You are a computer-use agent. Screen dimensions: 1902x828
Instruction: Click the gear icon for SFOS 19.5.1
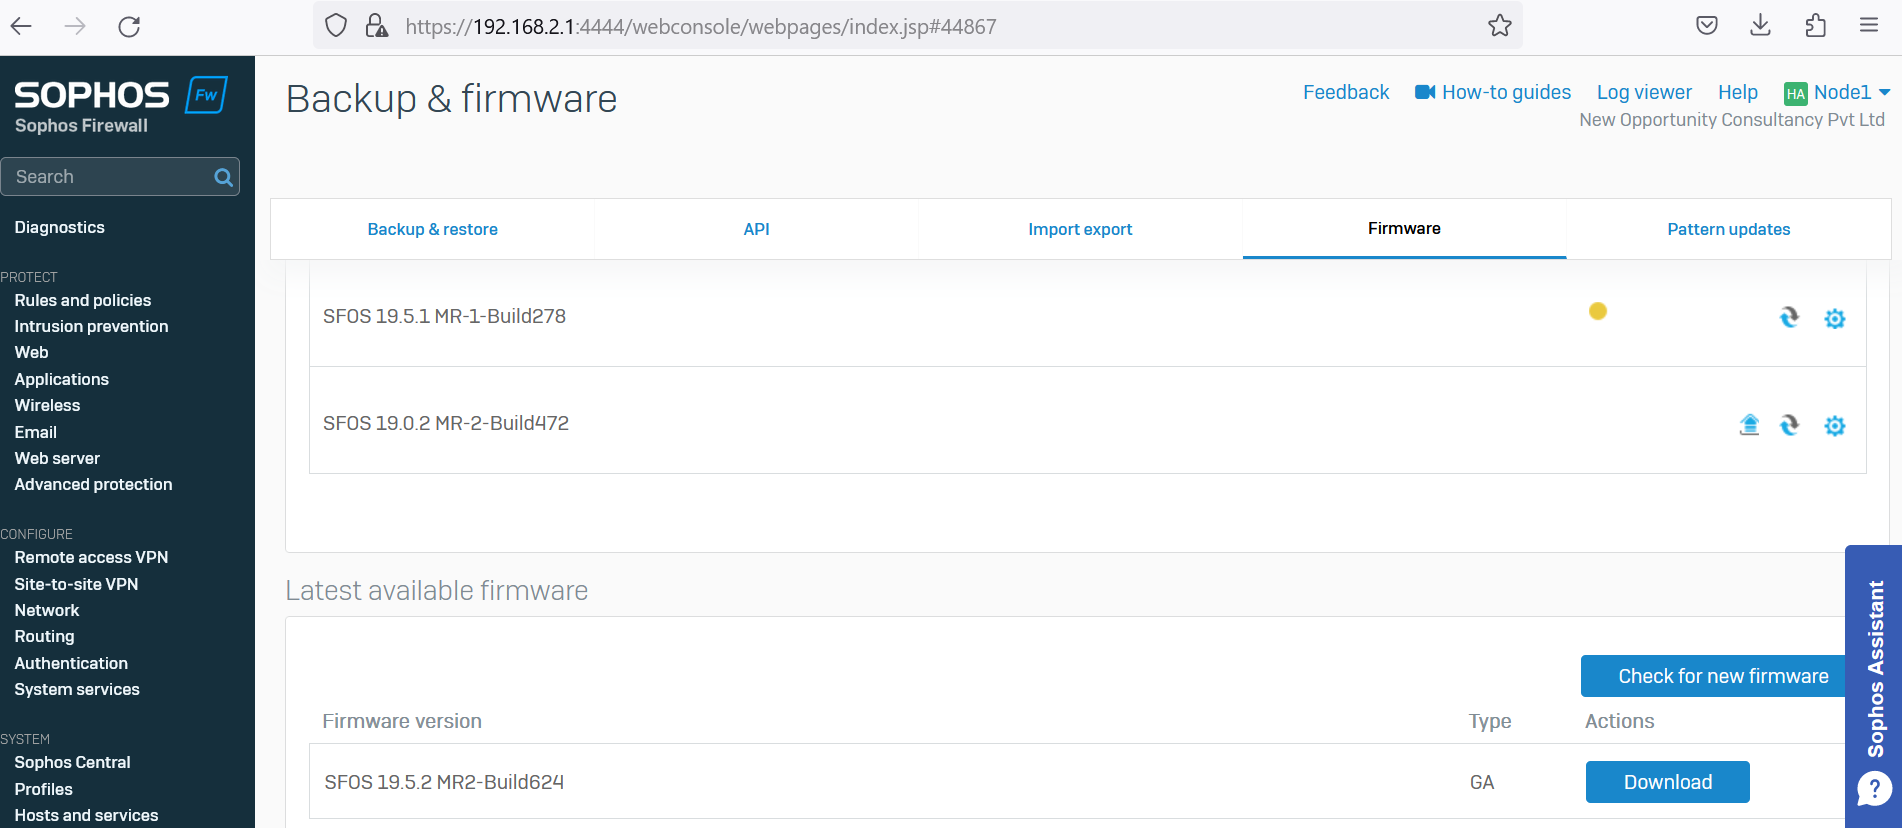(1834, 319)
